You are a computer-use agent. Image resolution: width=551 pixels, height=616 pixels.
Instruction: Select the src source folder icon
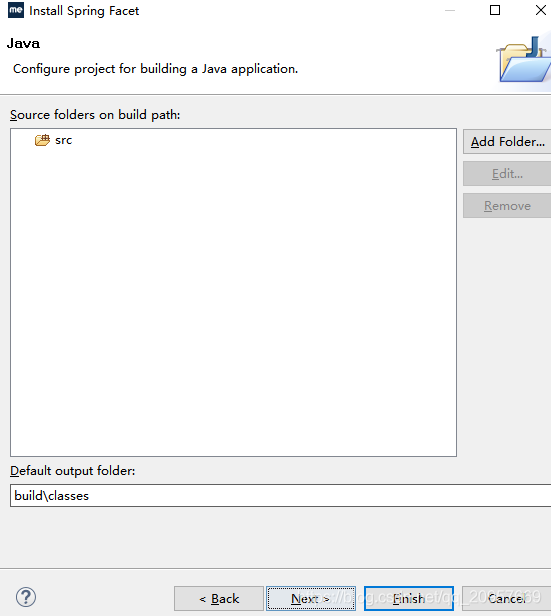(42, 140)
